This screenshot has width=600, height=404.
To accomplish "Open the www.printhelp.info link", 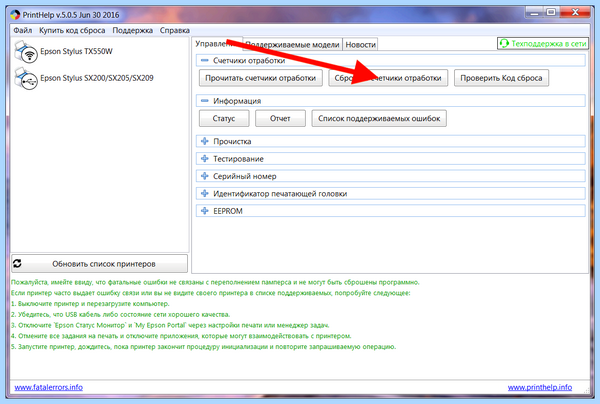I will pos(540,387).
